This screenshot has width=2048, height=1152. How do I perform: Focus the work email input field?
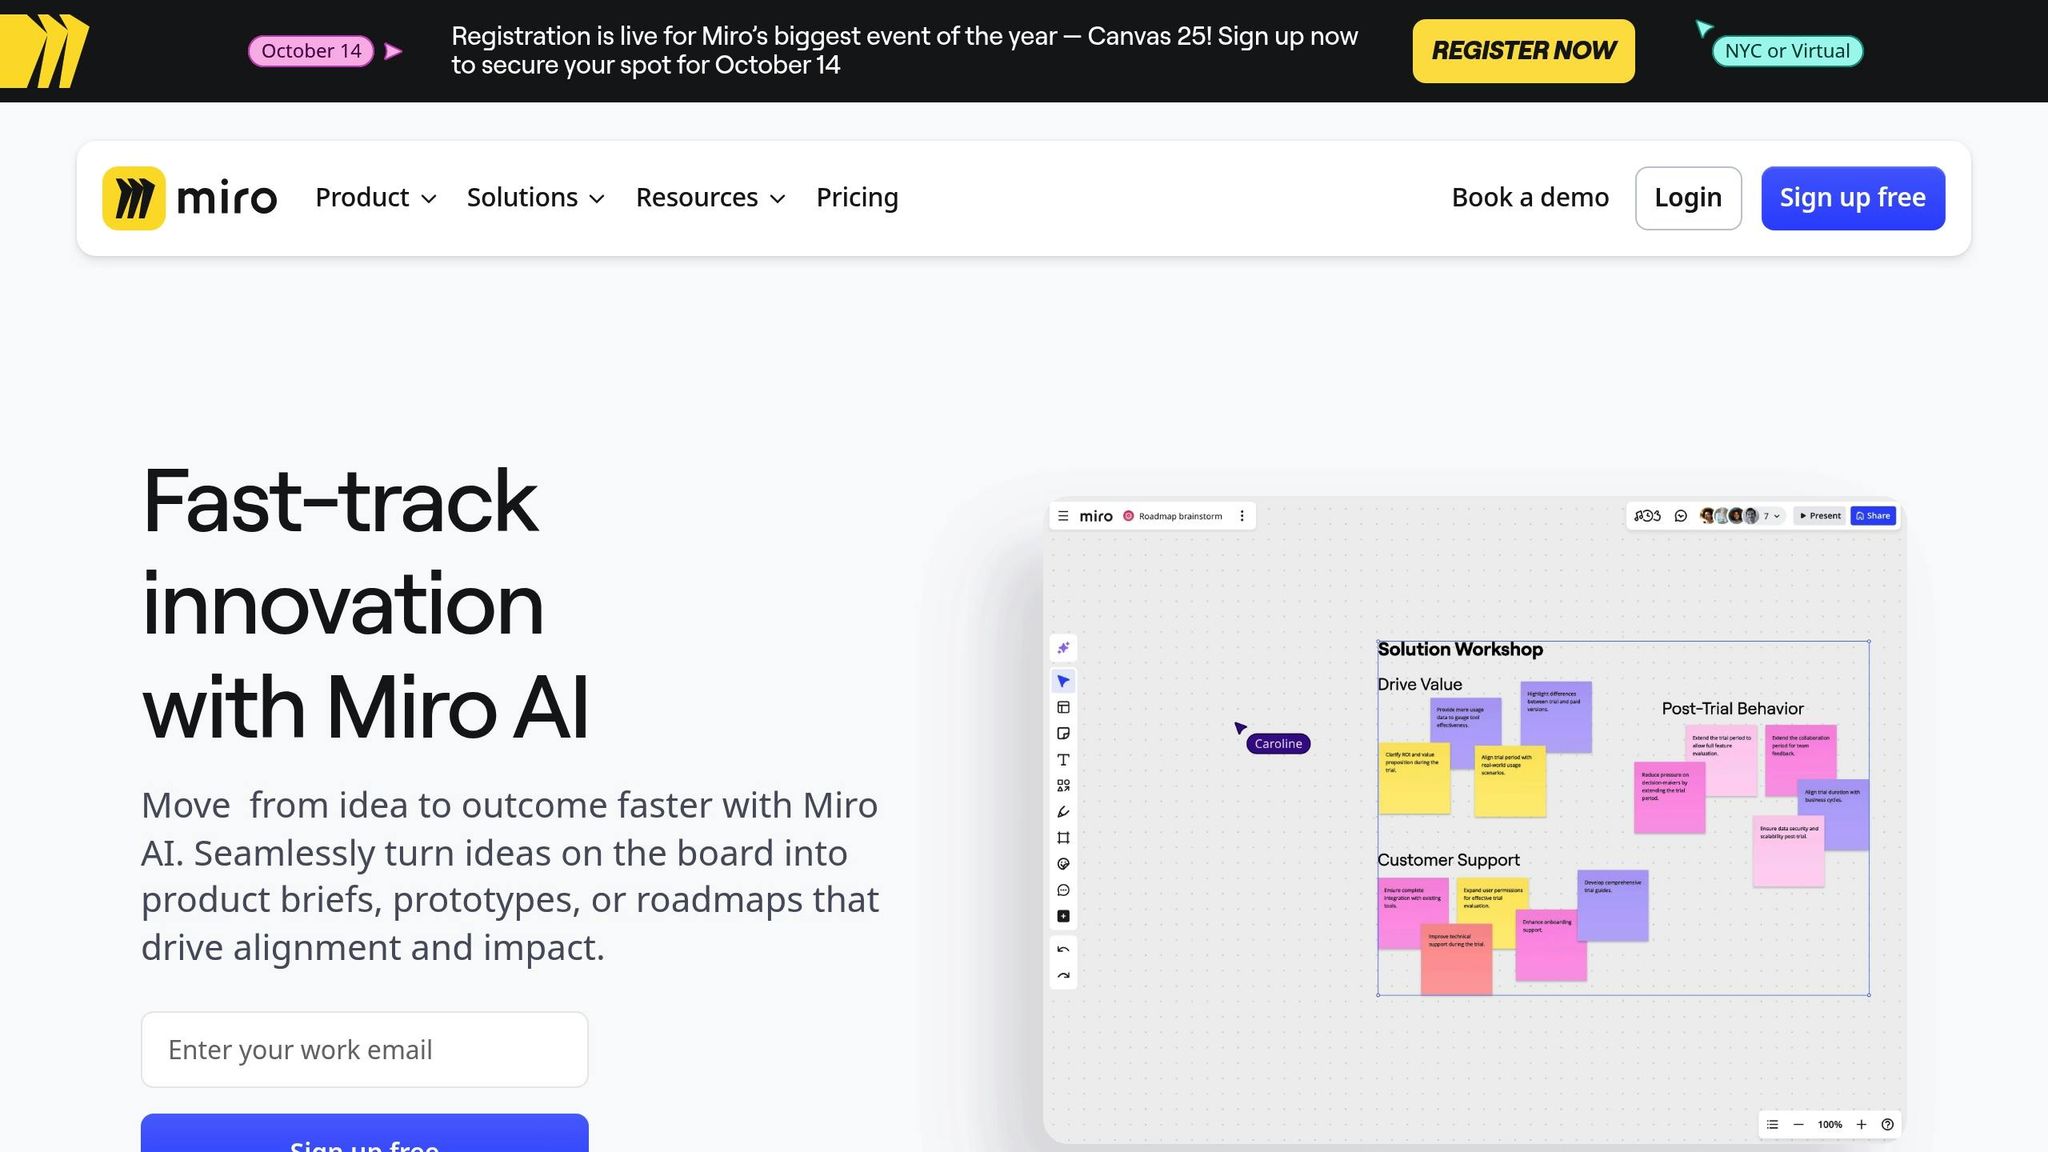[364, 1050]
